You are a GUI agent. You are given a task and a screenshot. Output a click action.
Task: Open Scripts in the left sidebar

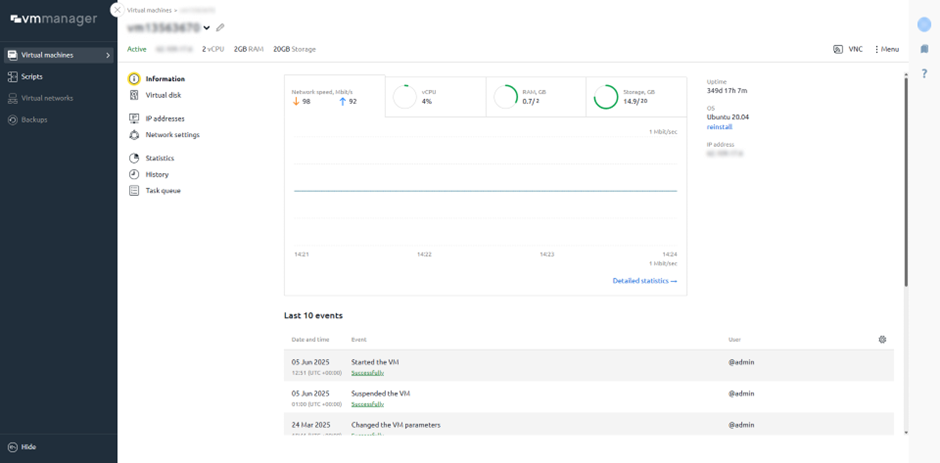[x=32, y=76]
